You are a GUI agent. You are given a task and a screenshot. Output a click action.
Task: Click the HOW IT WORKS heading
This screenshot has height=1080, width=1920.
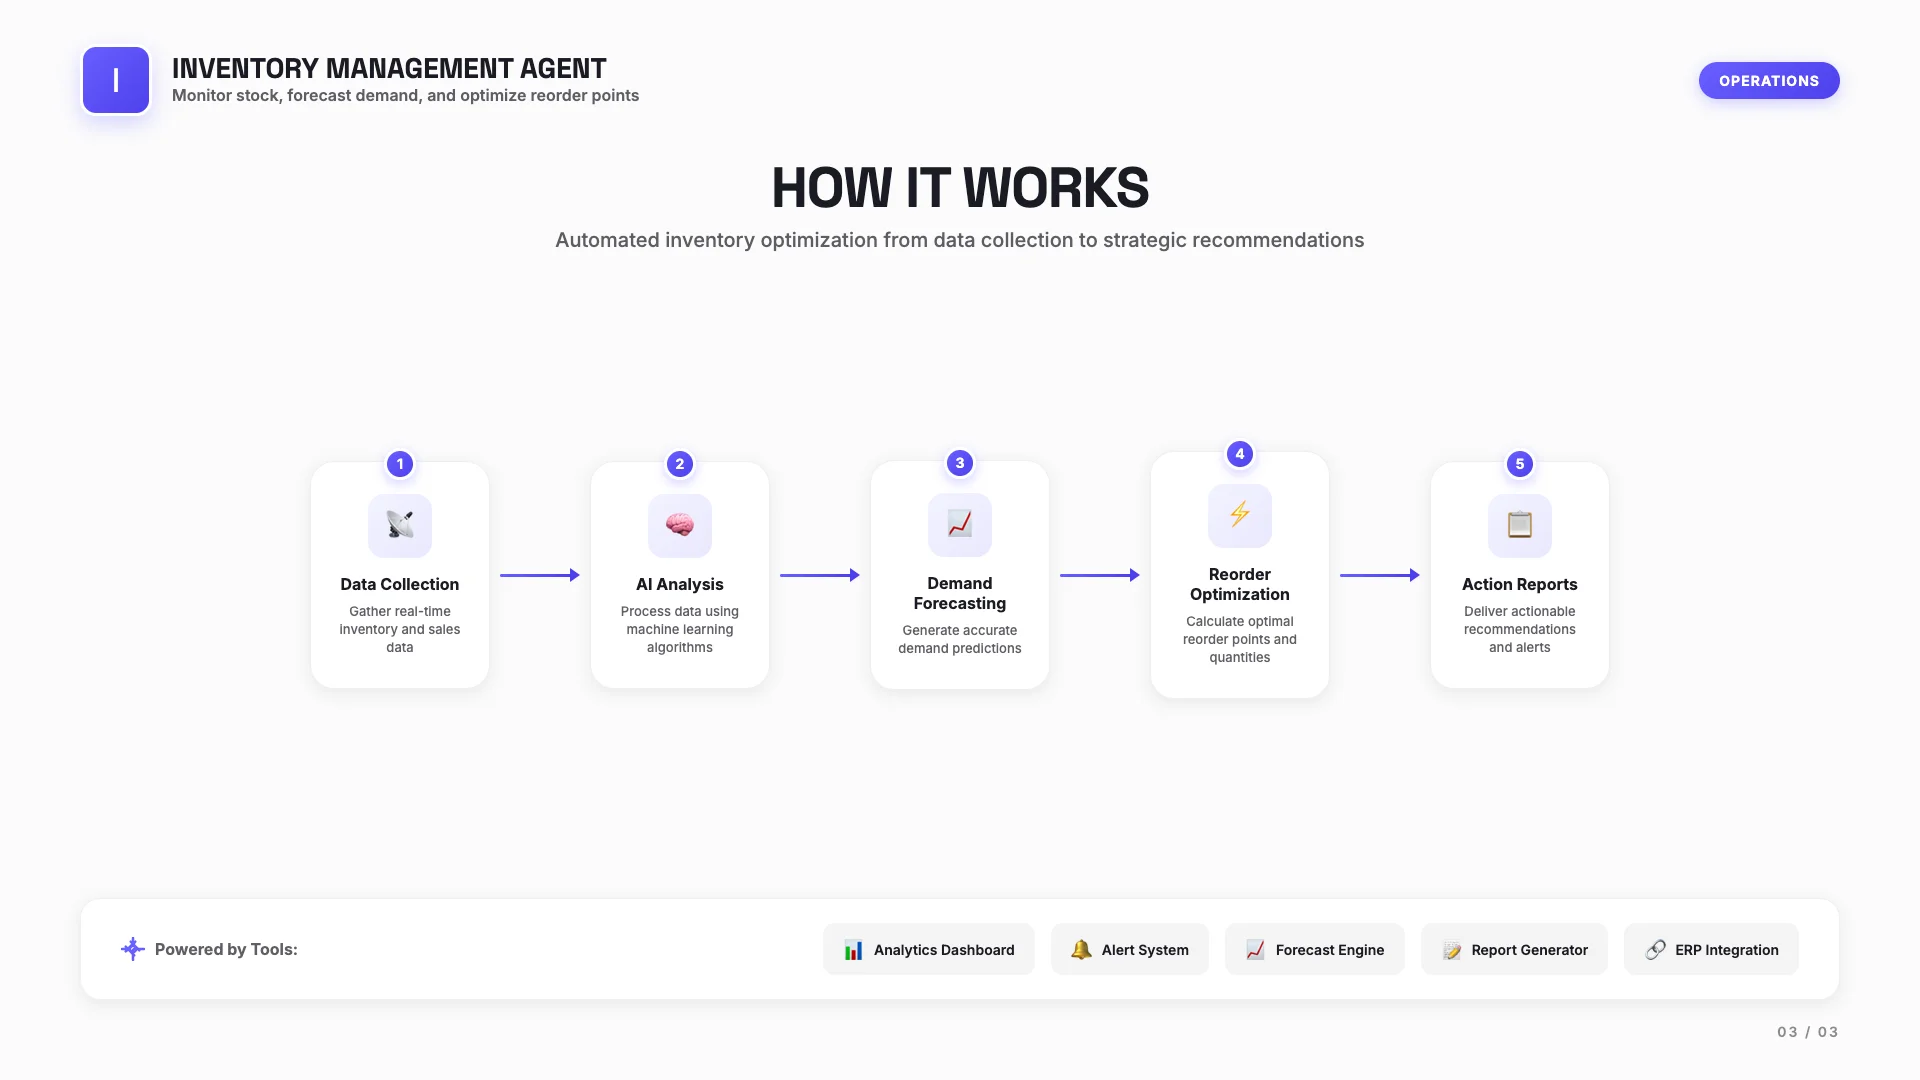click(960, 188)
